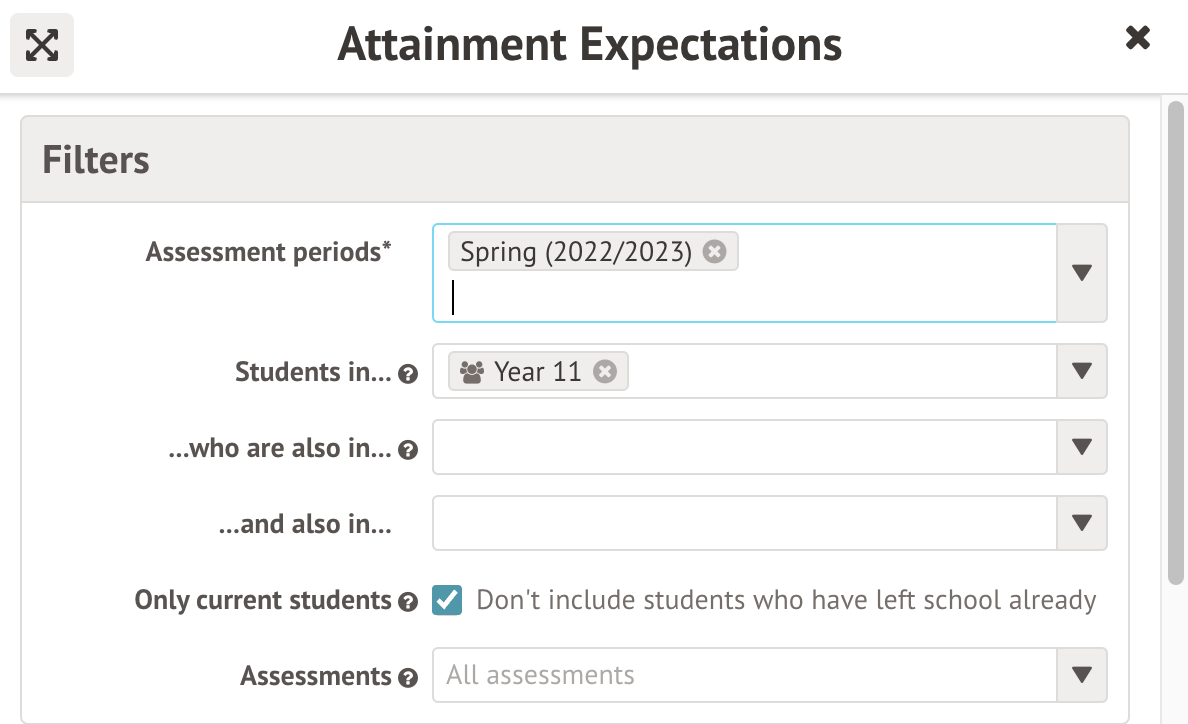The width and height of the screenshot is (1188, 724).
Task: Click the All assessments input field
Action: tap(744, 675)
